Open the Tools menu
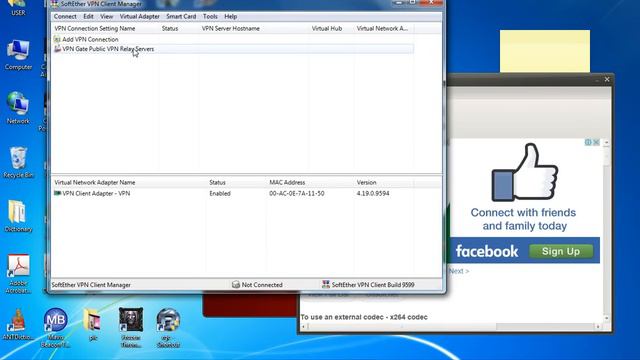The height and width of the screenshot is (360, 640). coord(210,16)
